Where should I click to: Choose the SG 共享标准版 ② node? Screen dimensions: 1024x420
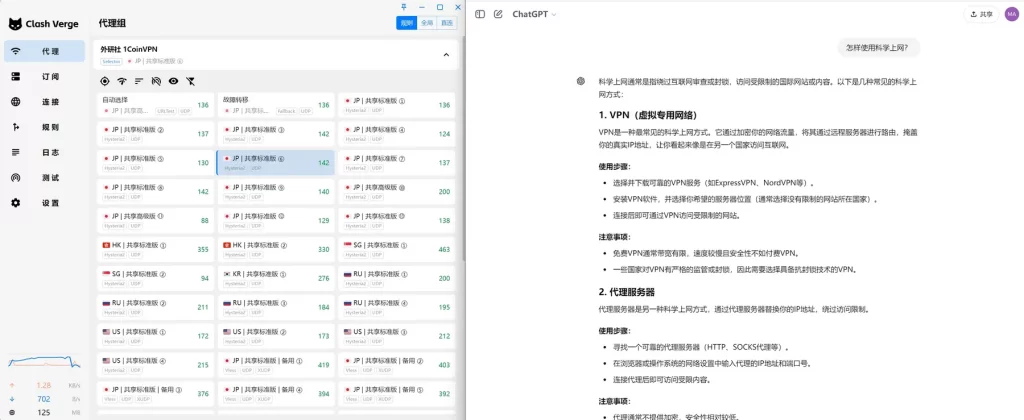coord(155,278)
